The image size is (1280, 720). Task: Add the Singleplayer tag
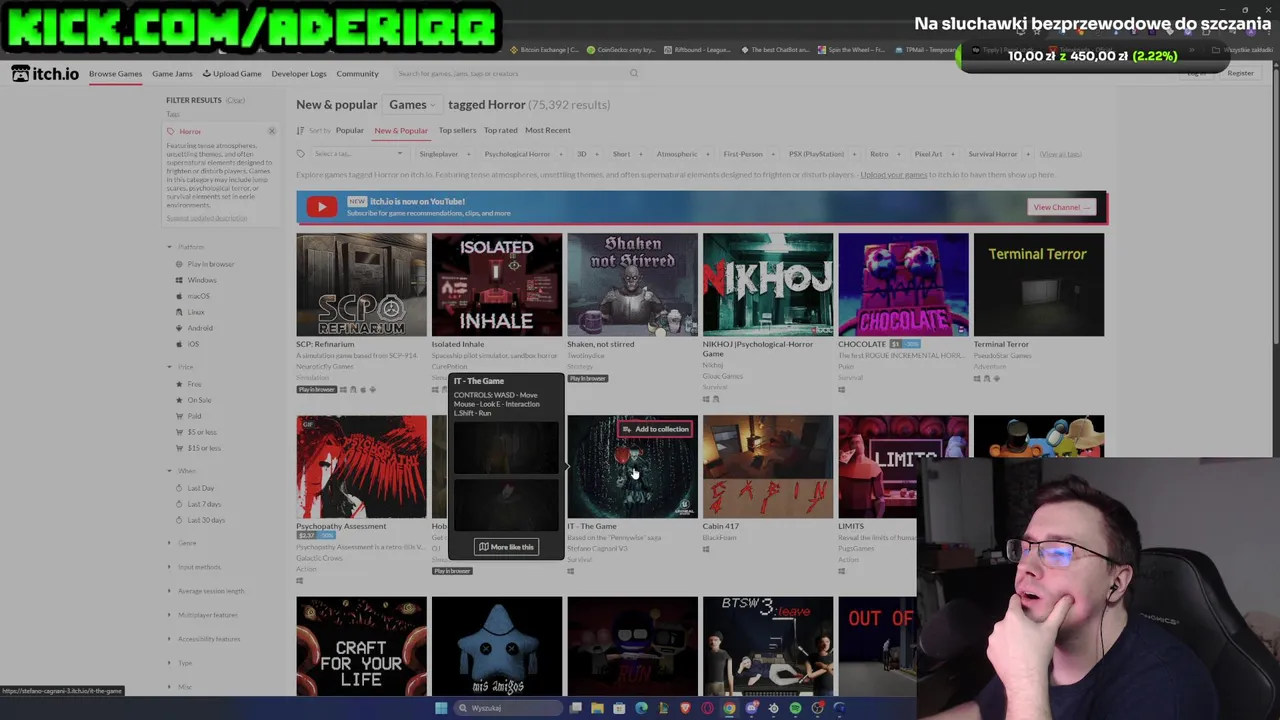pos(444,154)
